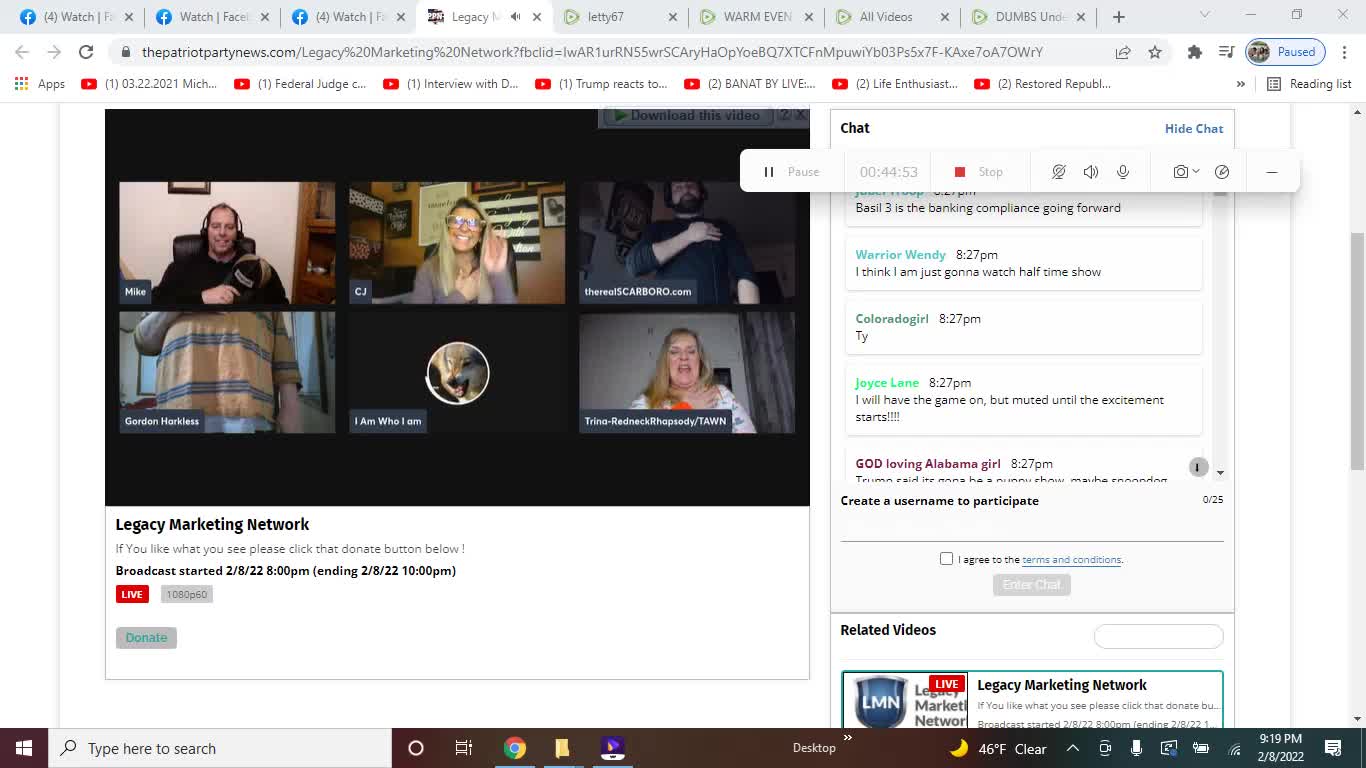Open help question mark beside download bar
This screenshot has width=1366, height=768.
click(x=784, y=115)
